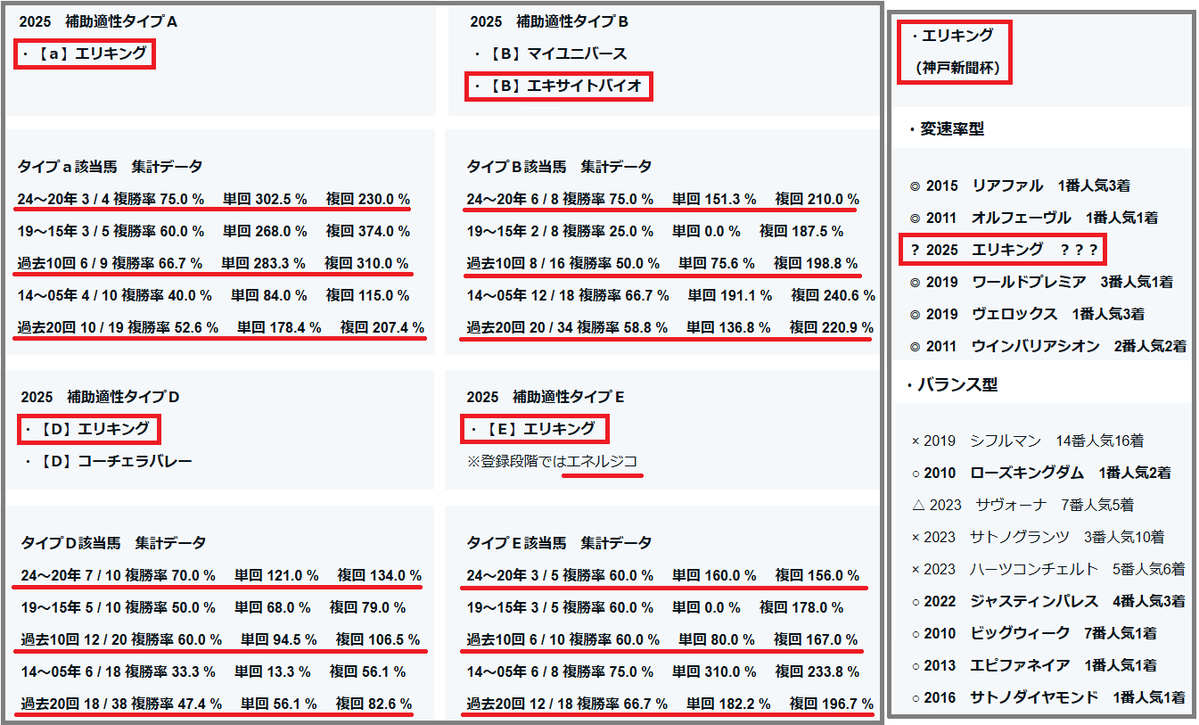Viewport: 1199px width, 725px height.
Task: Click the ・変速率型 section heading
Action: [x=947, y=129]
